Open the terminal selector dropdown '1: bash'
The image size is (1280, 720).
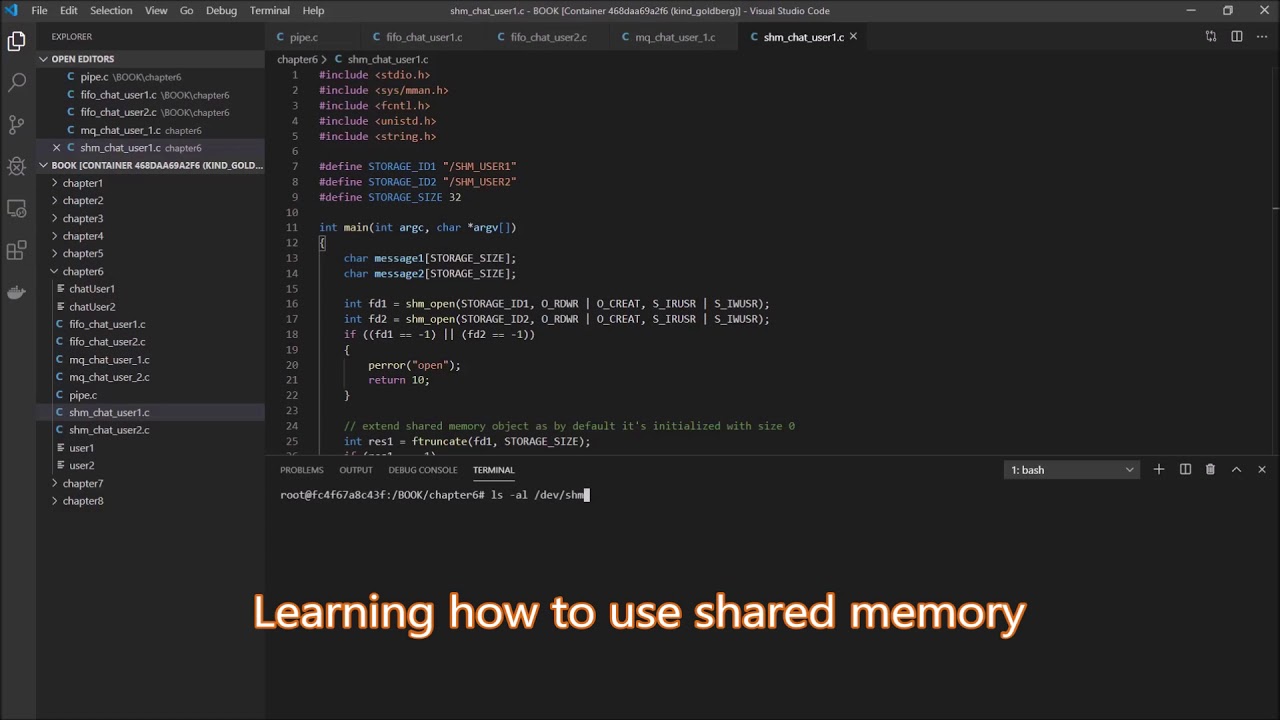coord(1072,470)
